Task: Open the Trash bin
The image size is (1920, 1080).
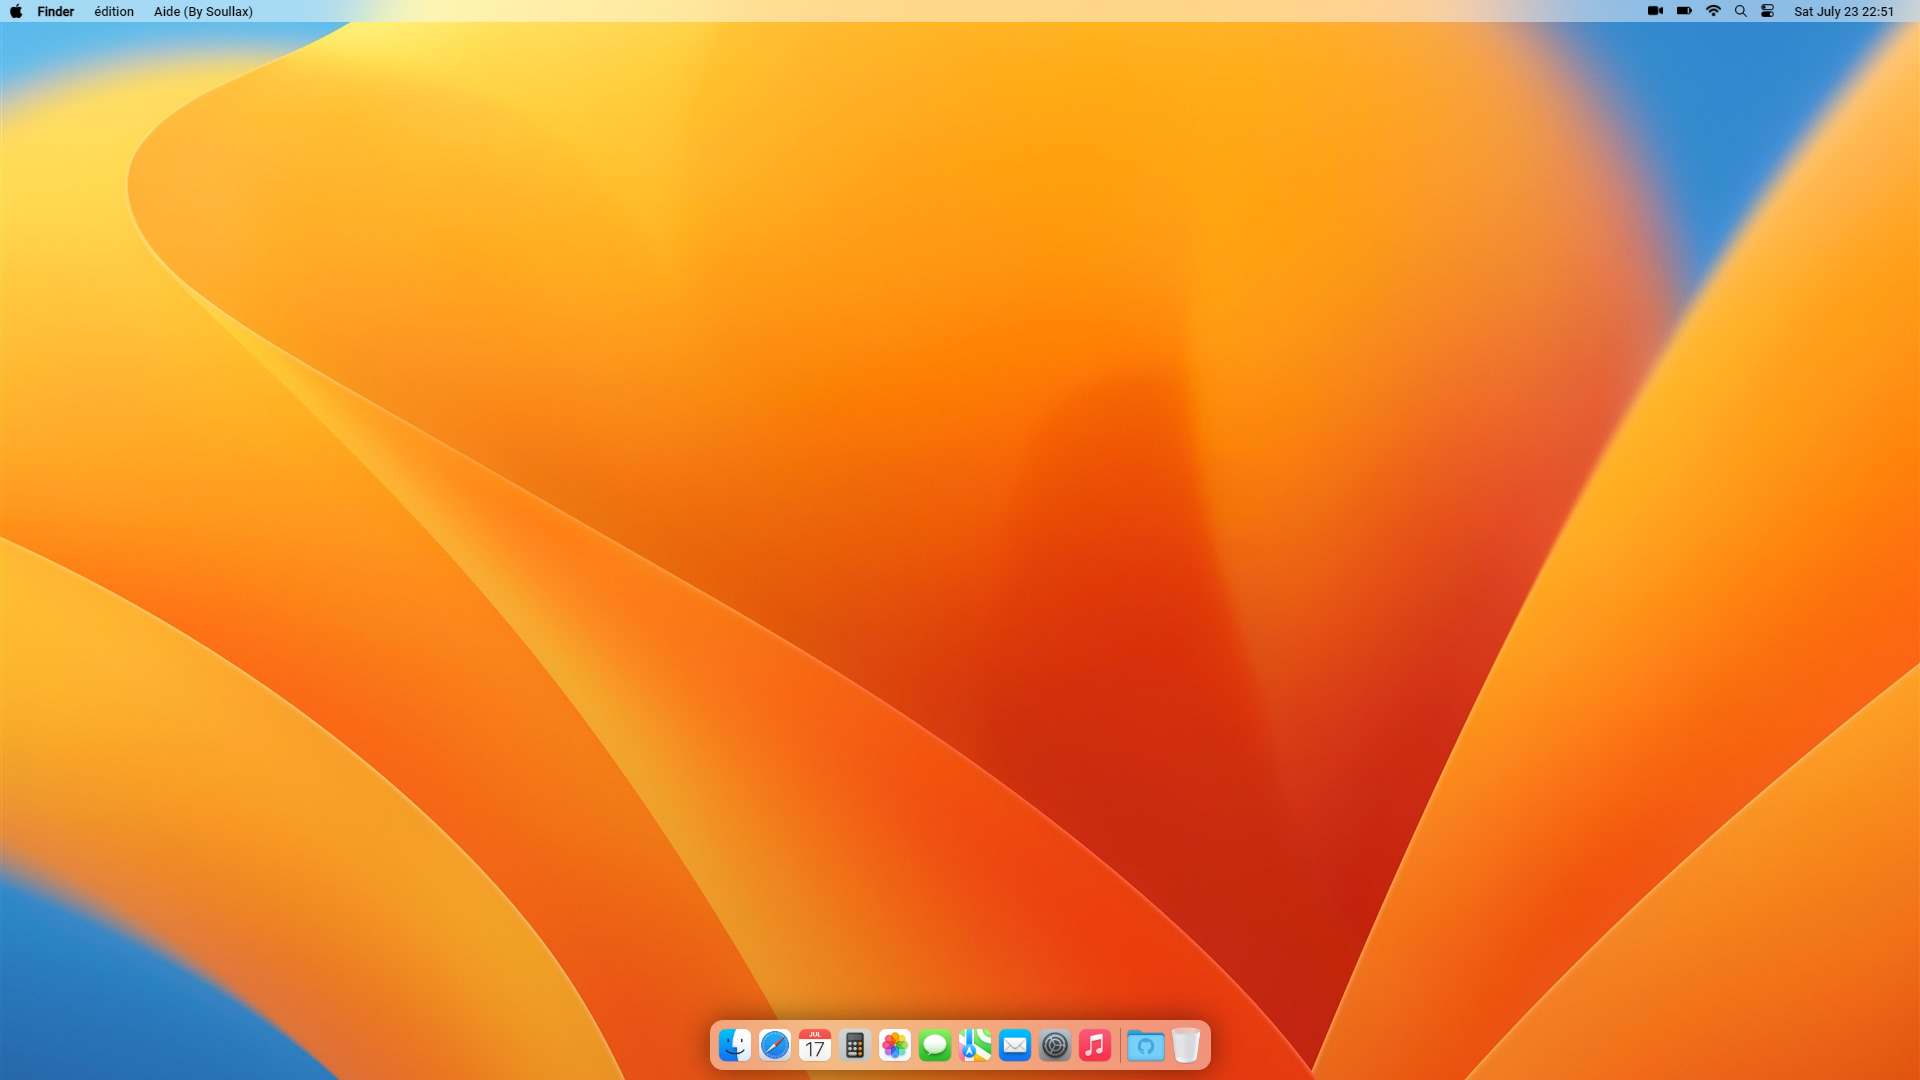Action: [1186, 1045]
